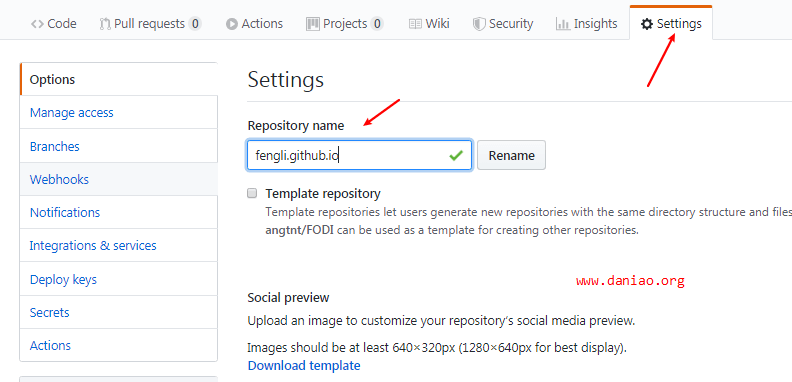Focus the Repository name input field
The width and height of the screenshot is (792, 382).
[359, 155]
